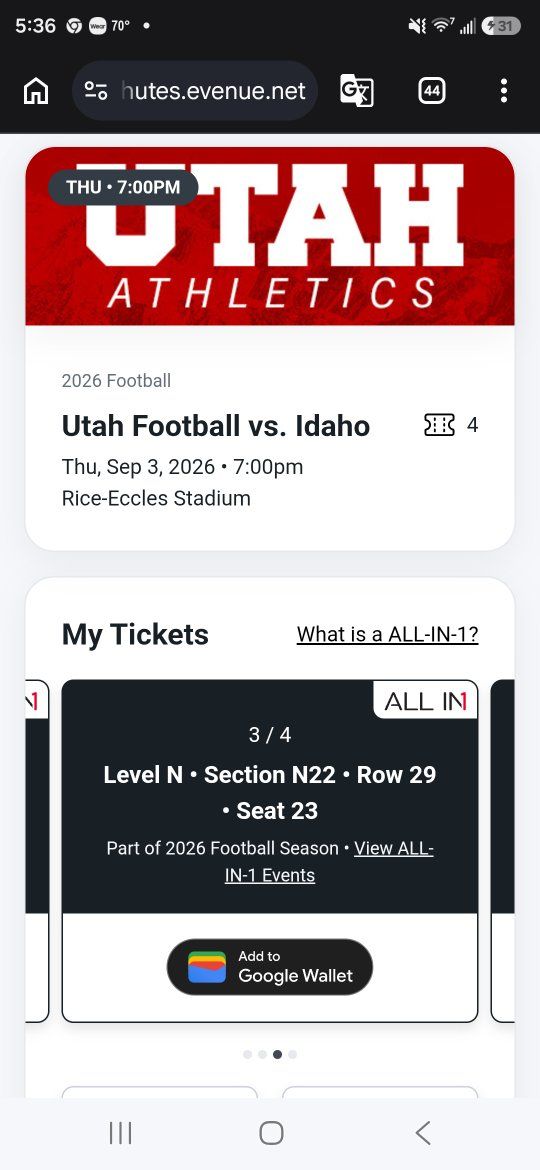Open the tab switcher showing 44

(x=432, y=91)
